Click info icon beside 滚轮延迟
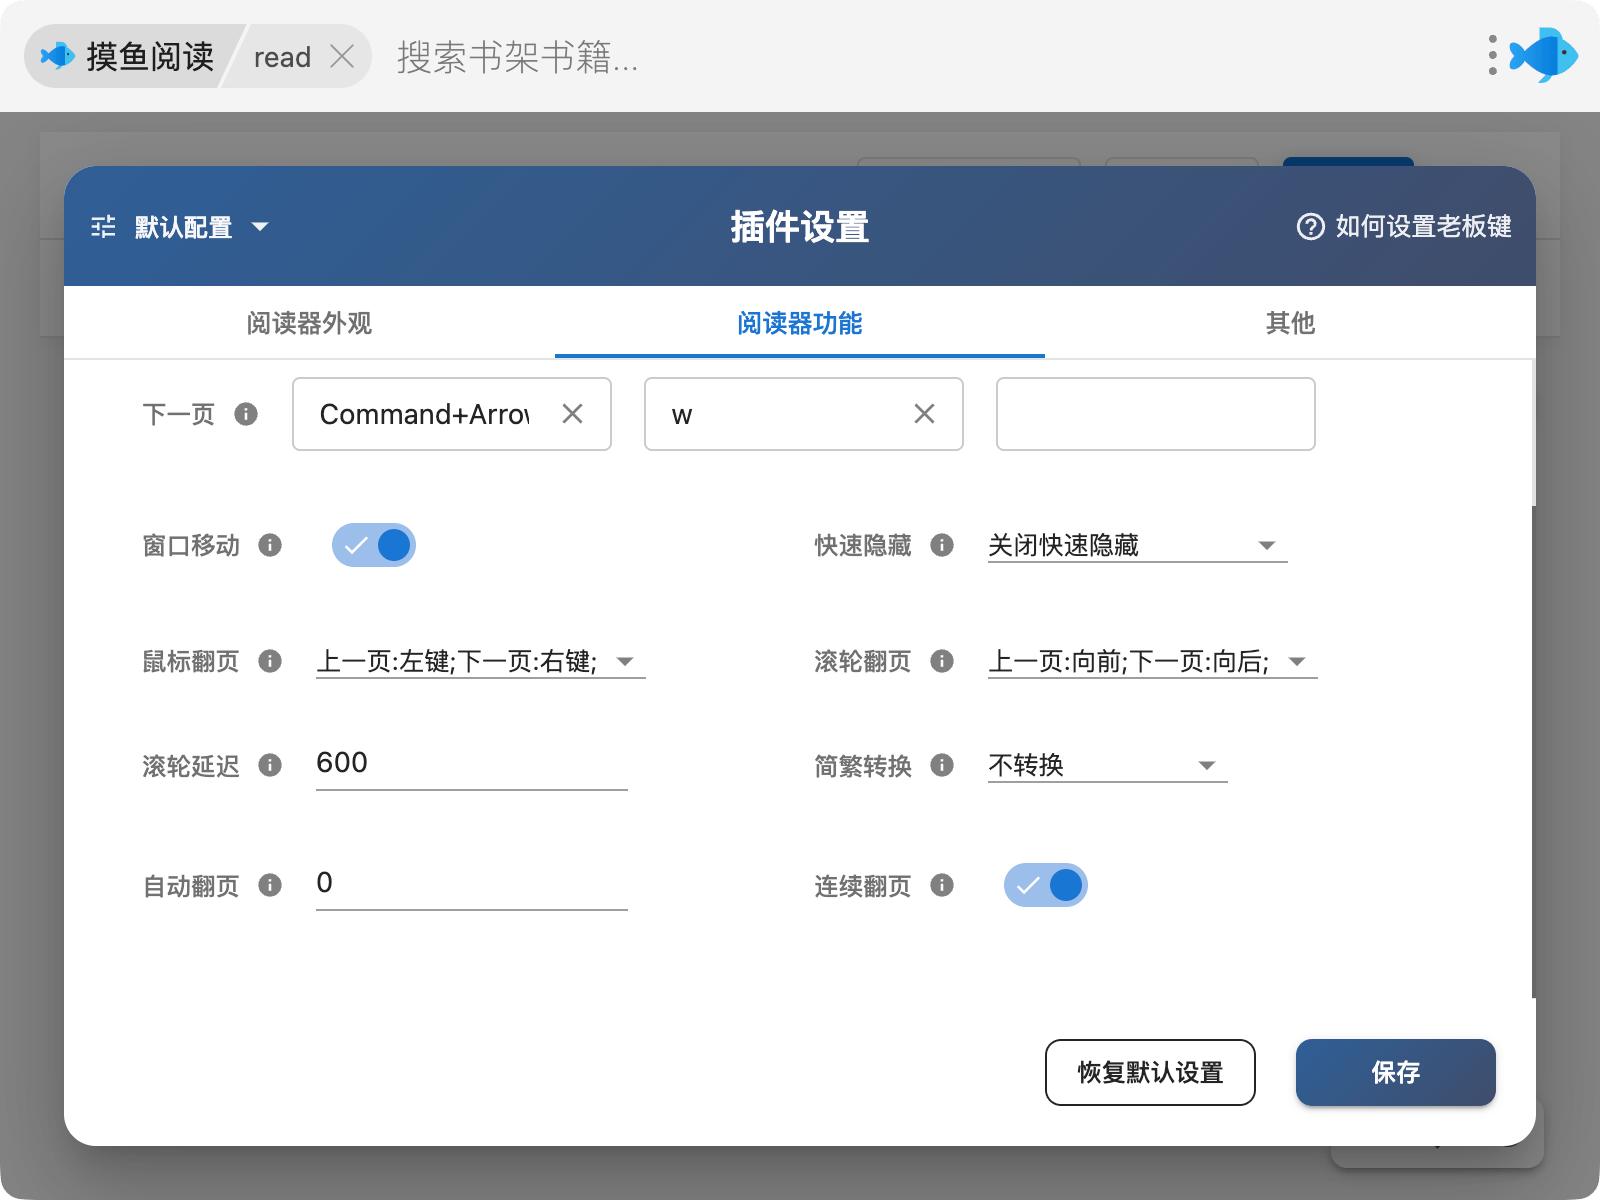The height and width of the screenshot is (1200, 1600). (x=270, y=765)
